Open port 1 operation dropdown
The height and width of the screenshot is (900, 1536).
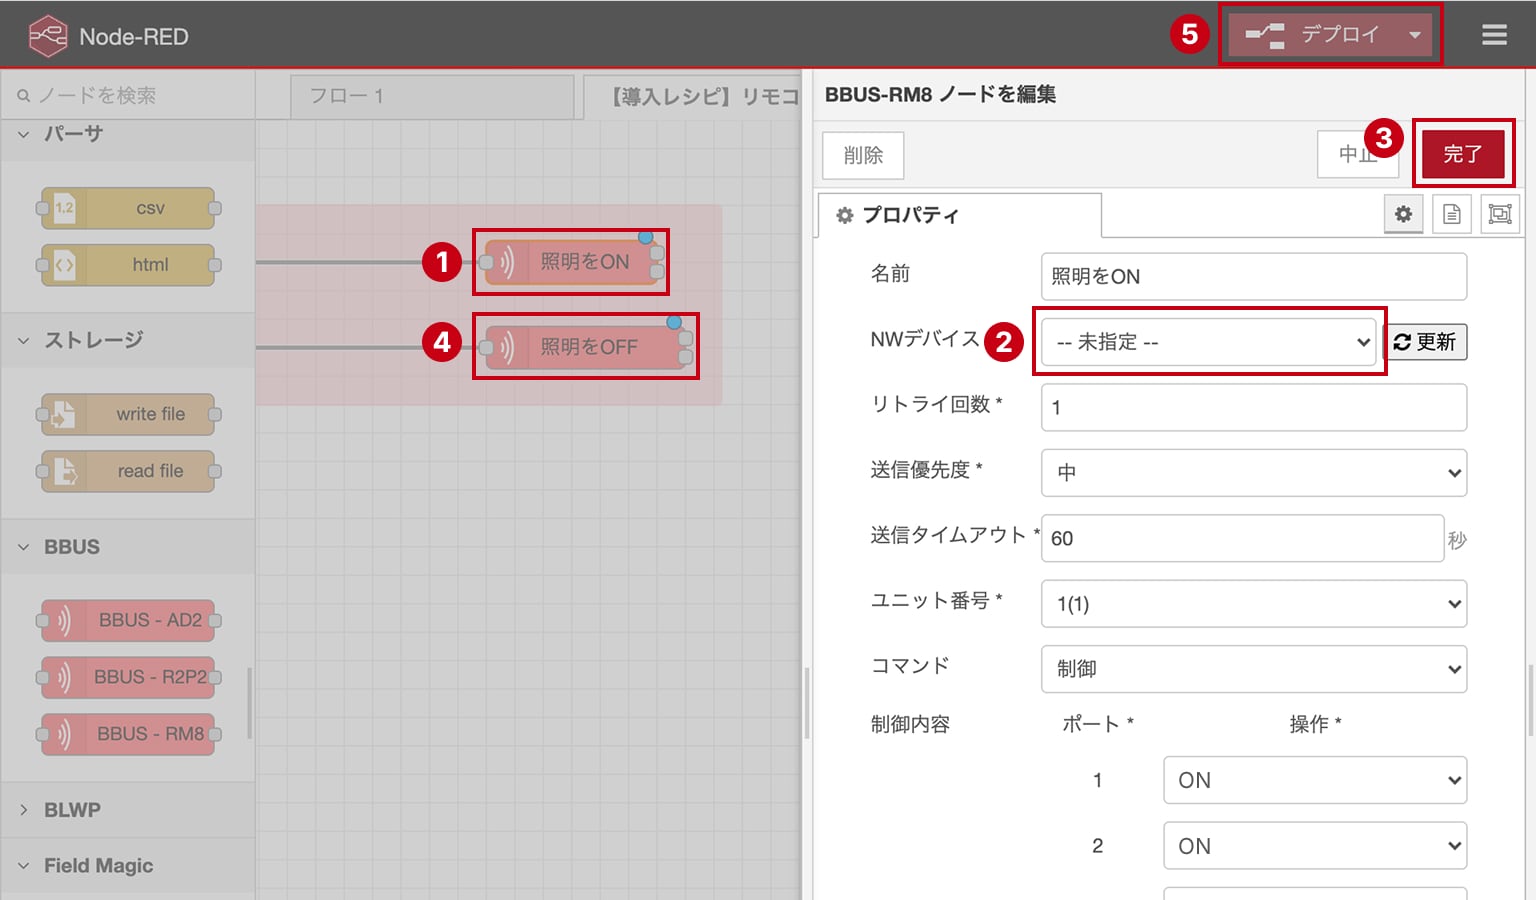(x=1315, y=780)
